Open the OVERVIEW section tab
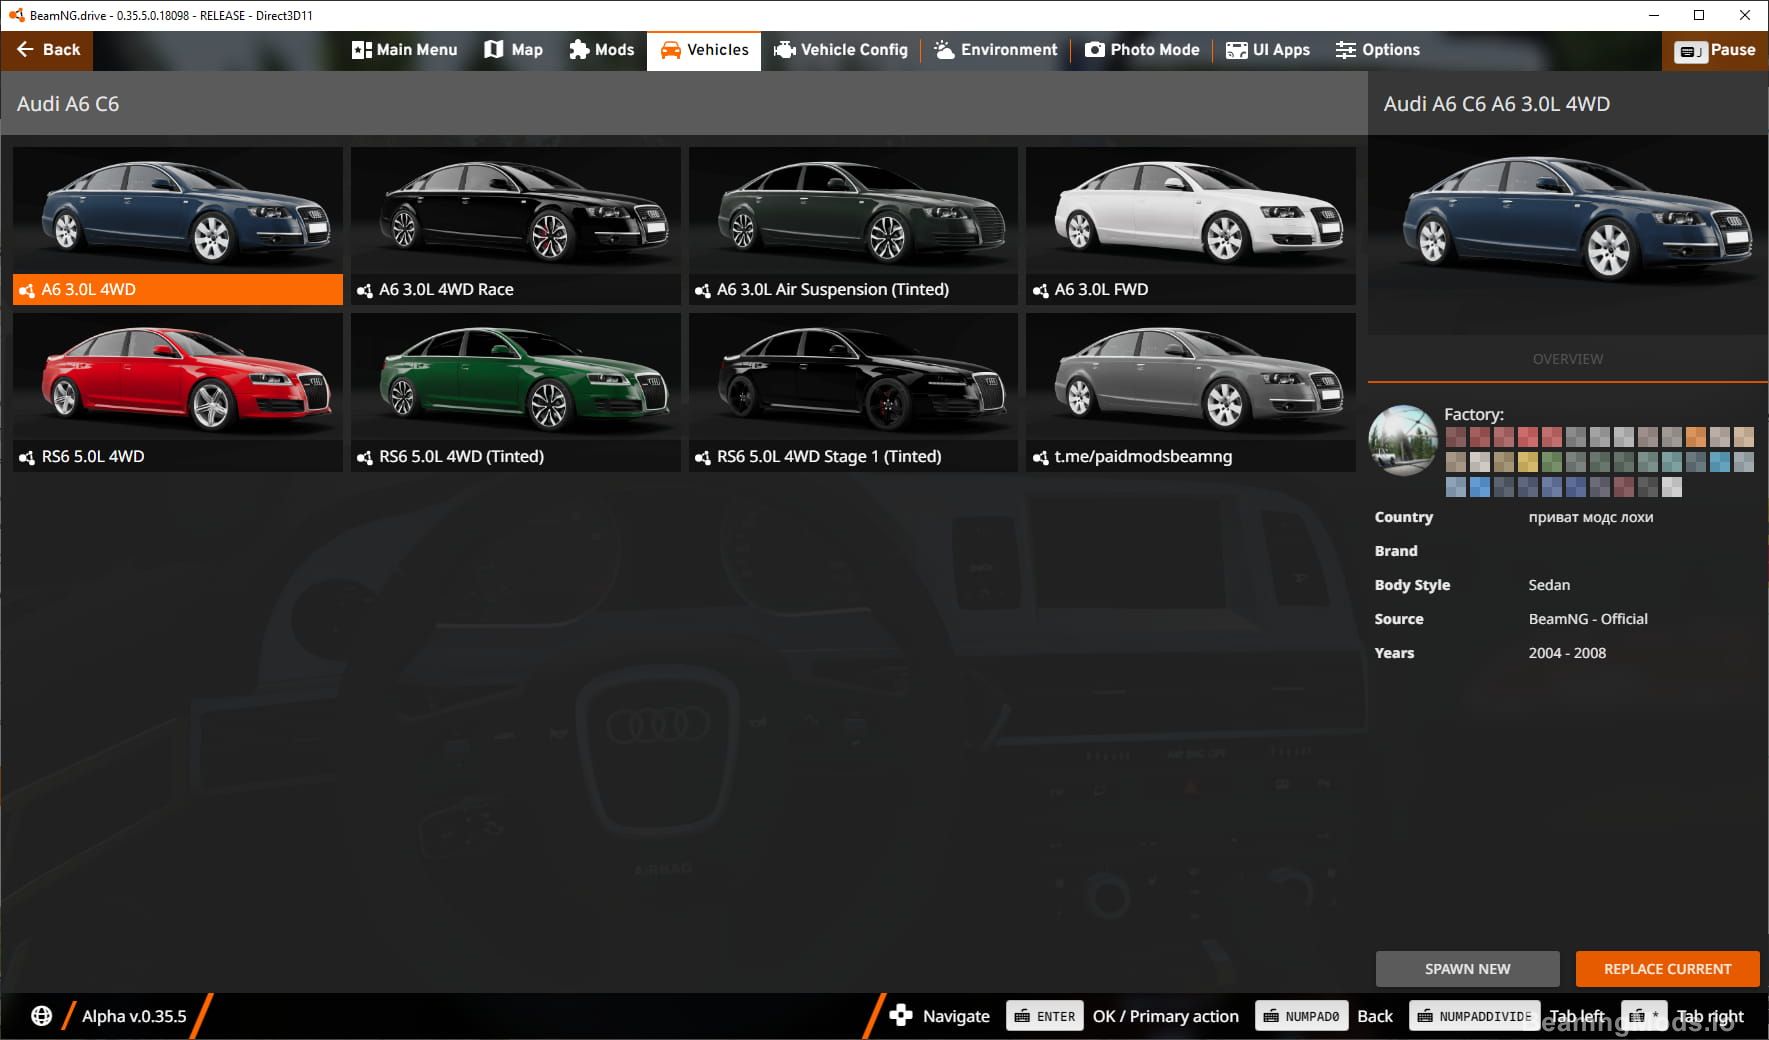 pos(1567,359)
